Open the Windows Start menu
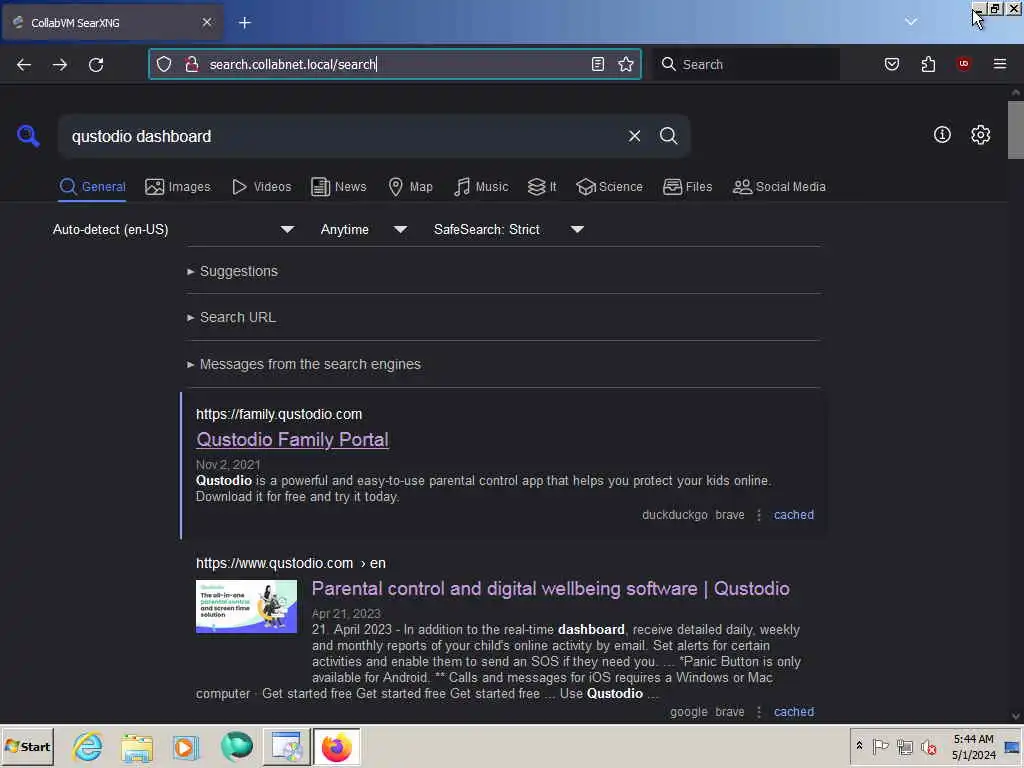Viewport: 1024px width, 768px height. pyautogui.click(x=27, y=746)
